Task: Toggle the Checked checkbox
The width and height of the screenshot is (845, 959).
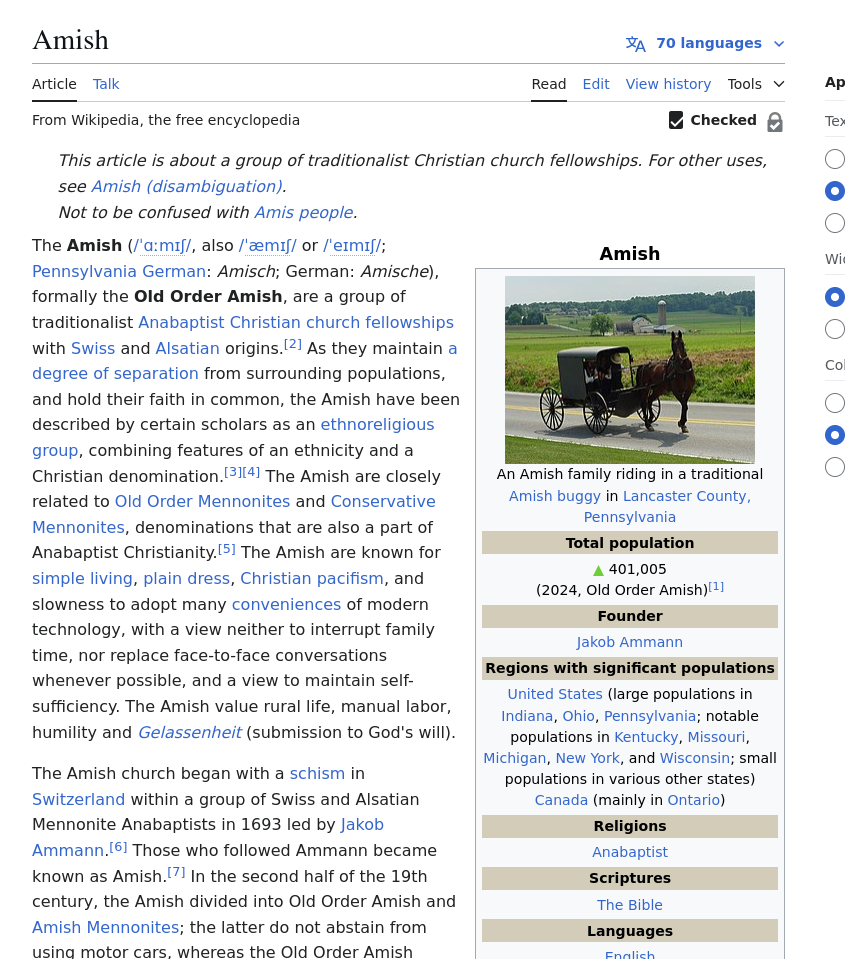Action: tap(676, 120)
